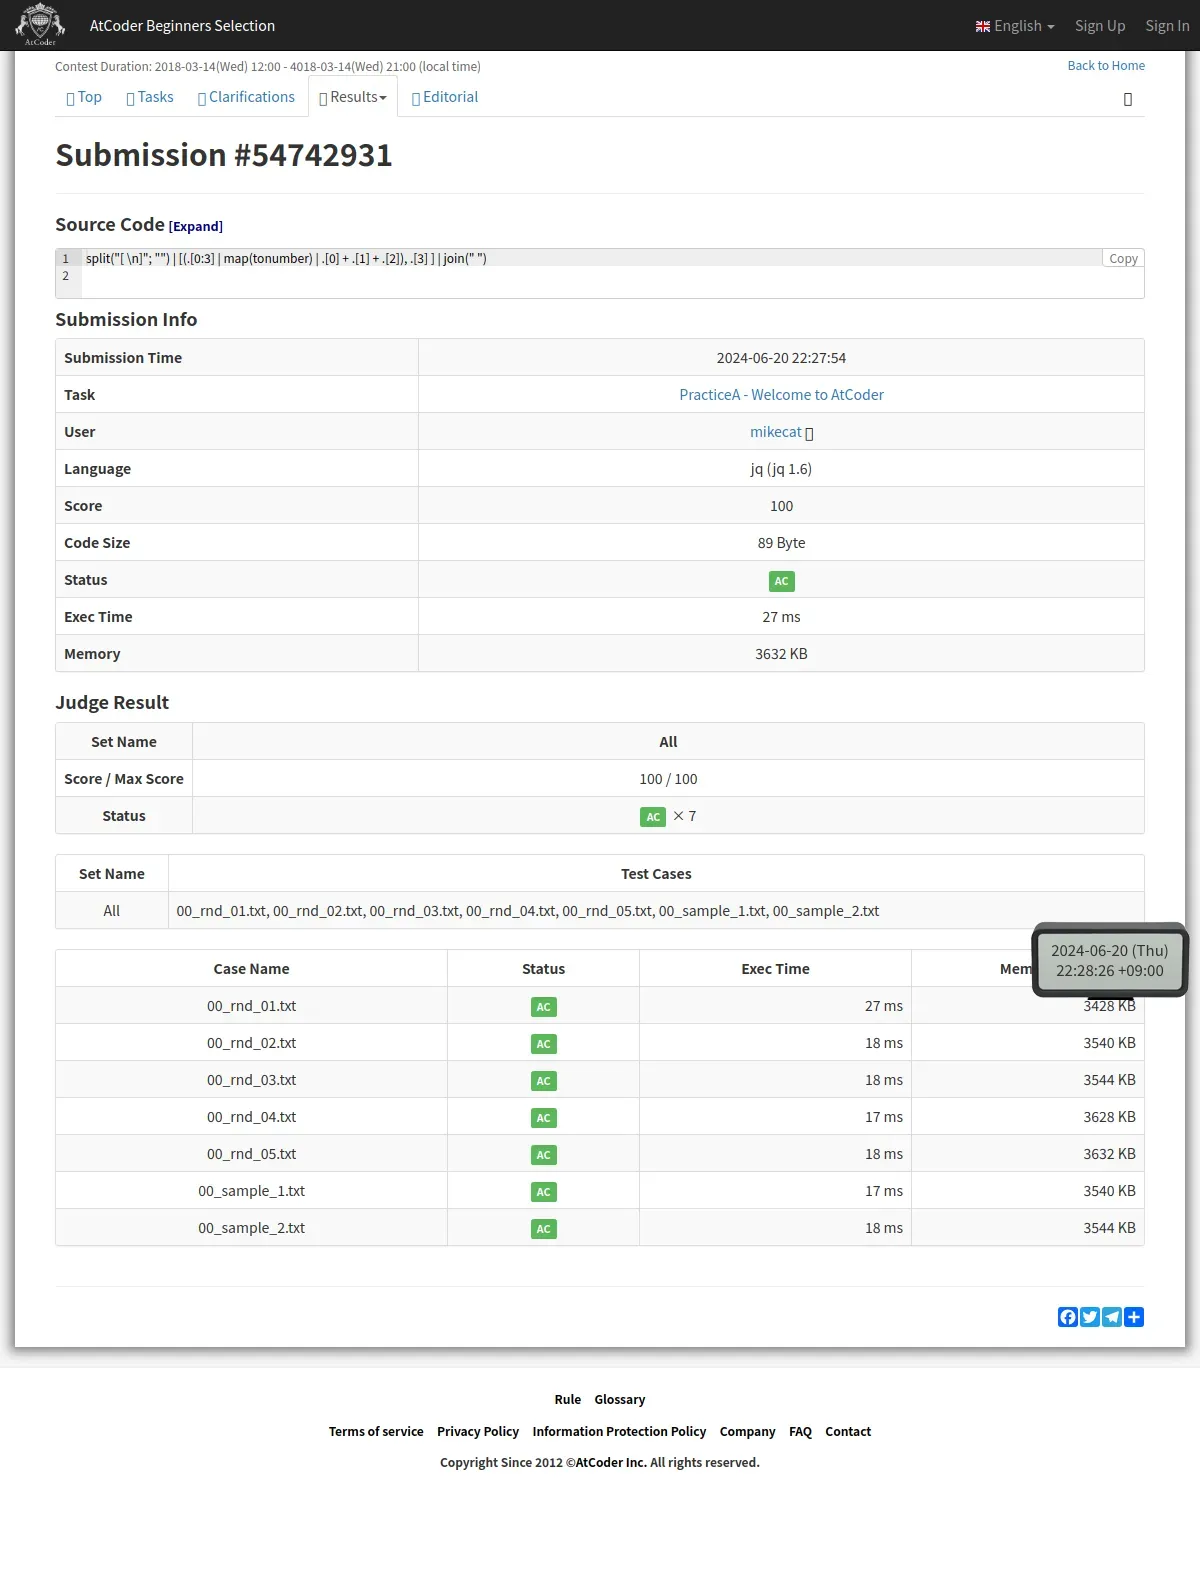Viewport: 1200px width, 1571px height.
Task: Share submission on Twitter
Action: pyautogui.click(x=1090, y=1317)
